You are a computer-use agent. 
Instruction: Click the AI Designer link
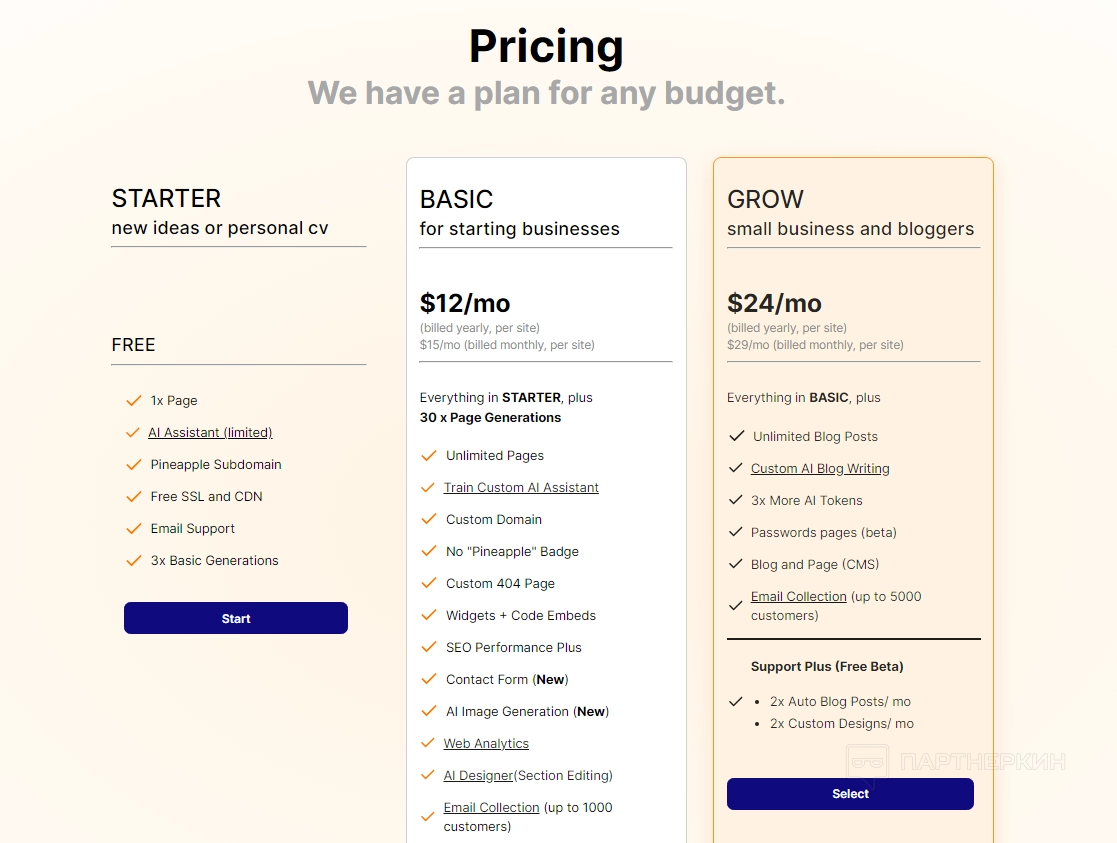(478, 776)
